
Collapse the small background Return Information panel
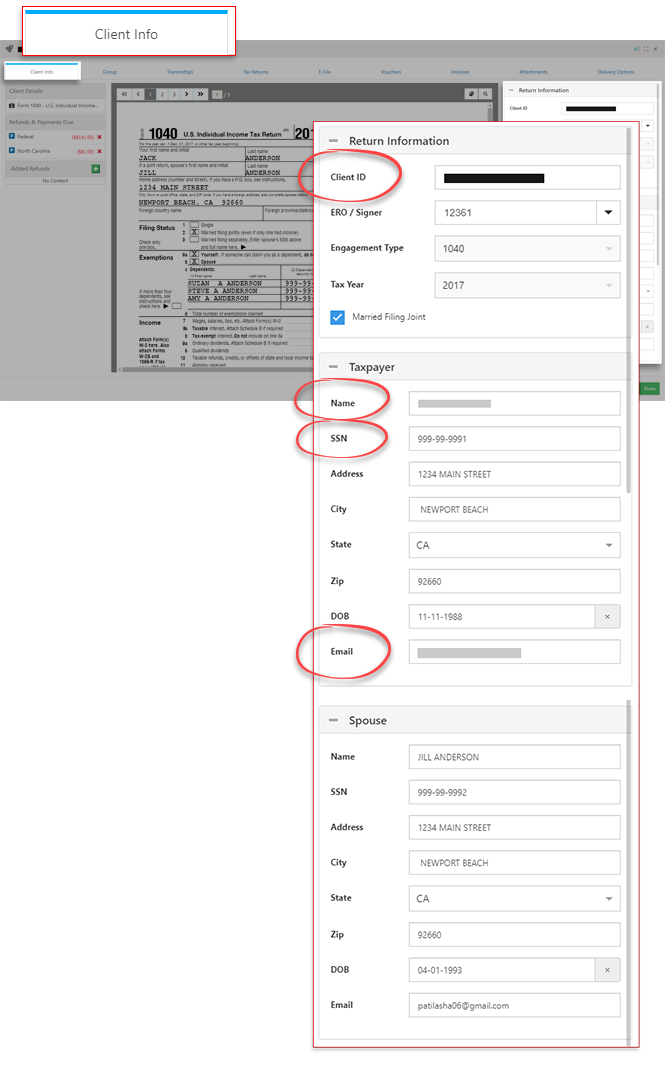coord(512,90)
